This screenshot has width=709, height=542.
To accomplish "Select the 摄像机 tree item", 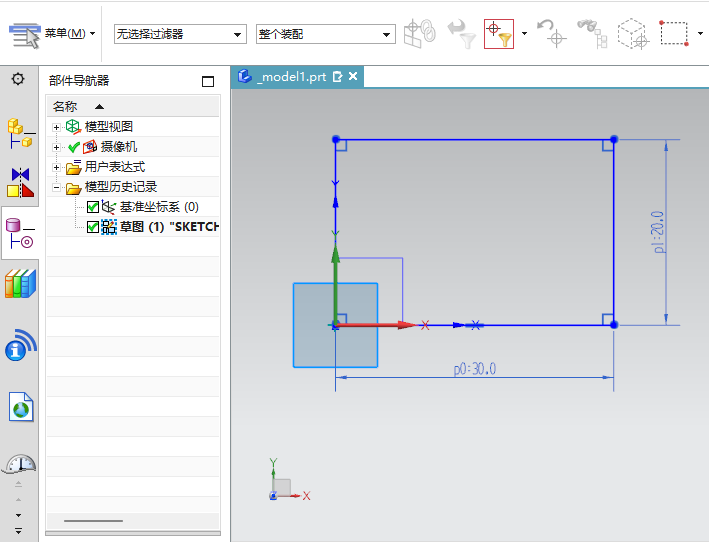I will point(118,146).
